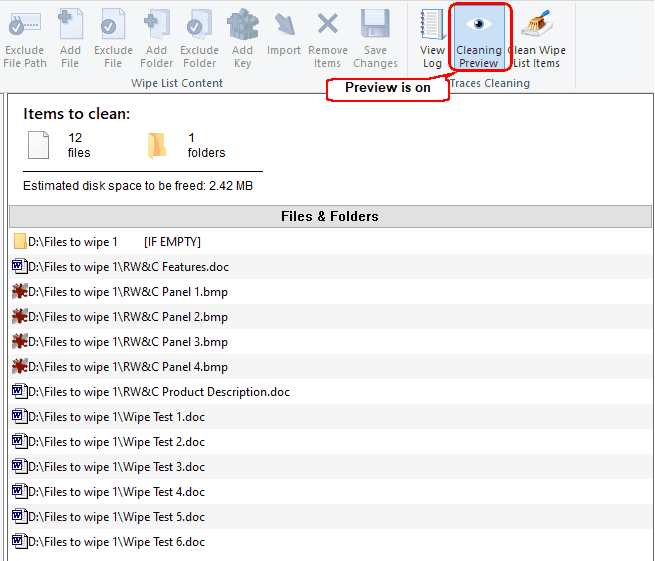Screen dimensions: 655x561
Task: Click the Word icon of Product Description.doc
Action: 19,391
